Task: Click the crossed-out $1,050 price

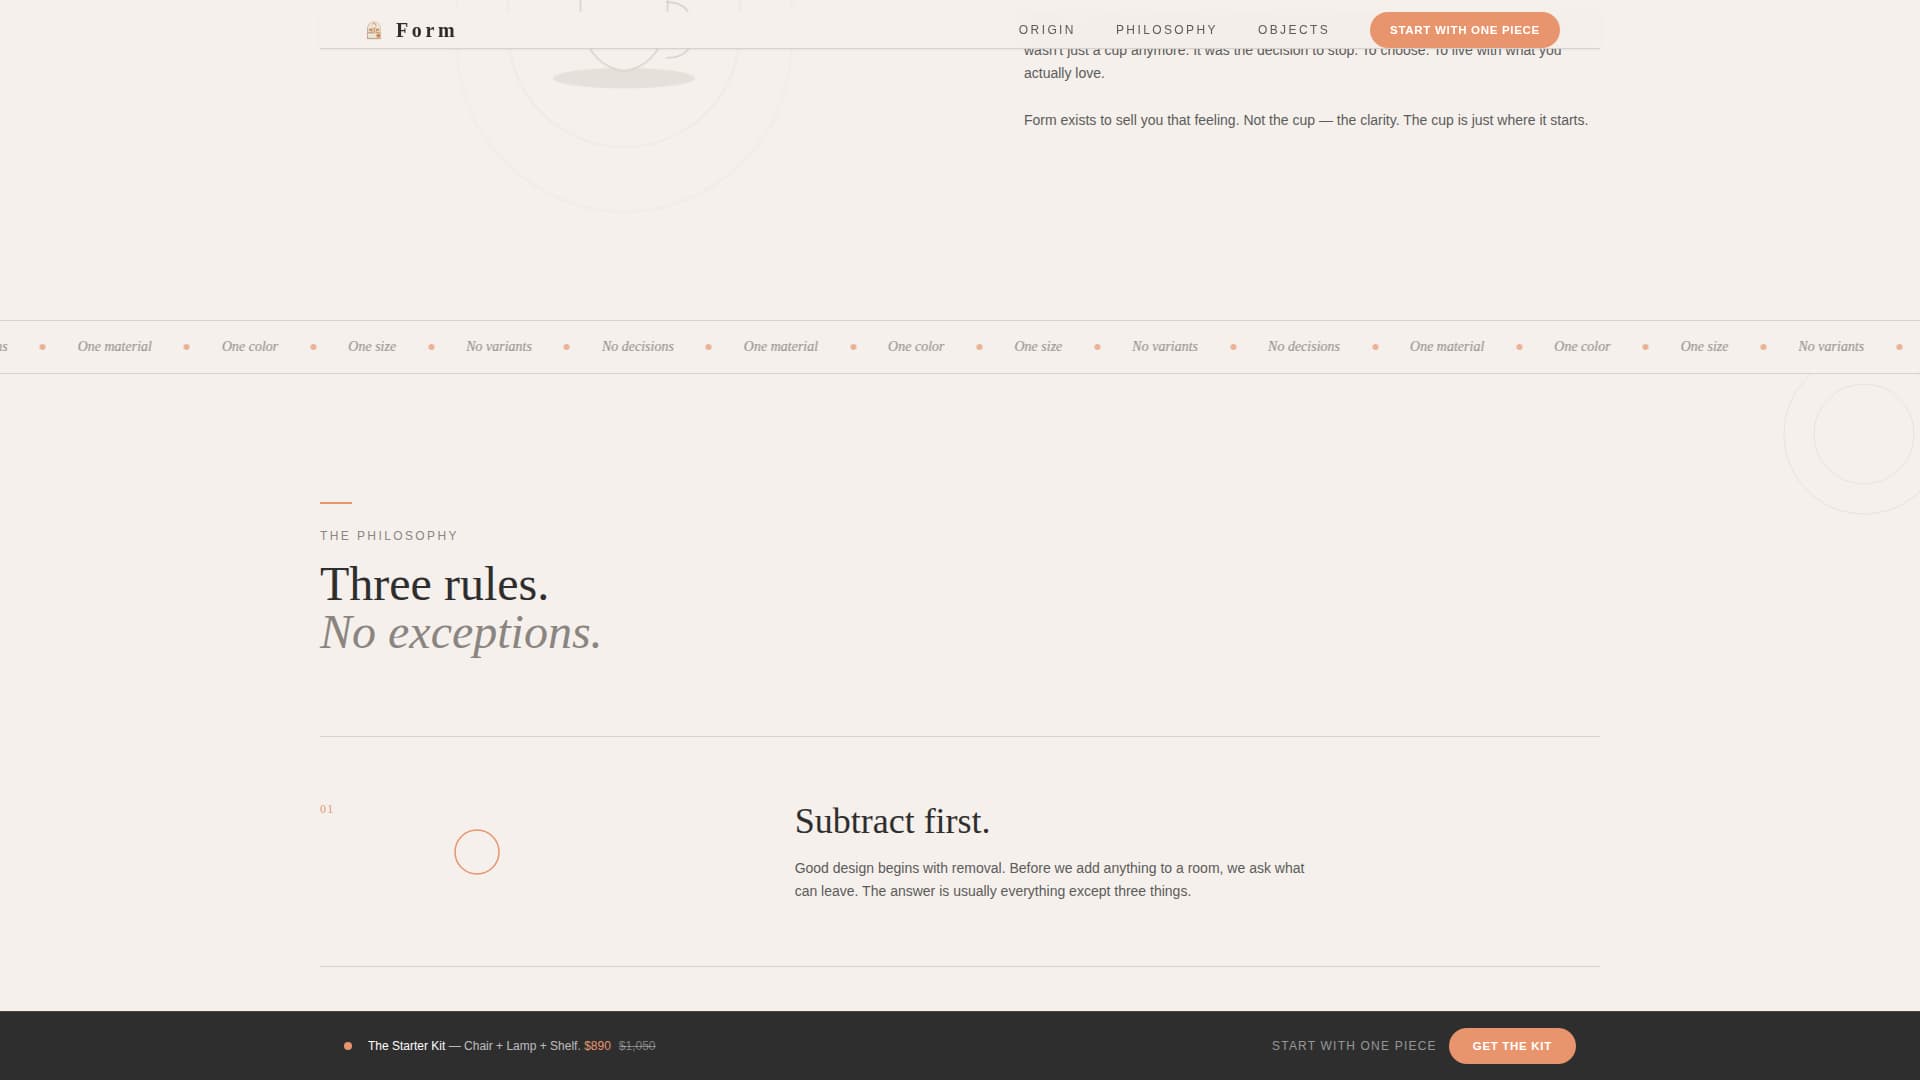Action: pos(637,1046)
